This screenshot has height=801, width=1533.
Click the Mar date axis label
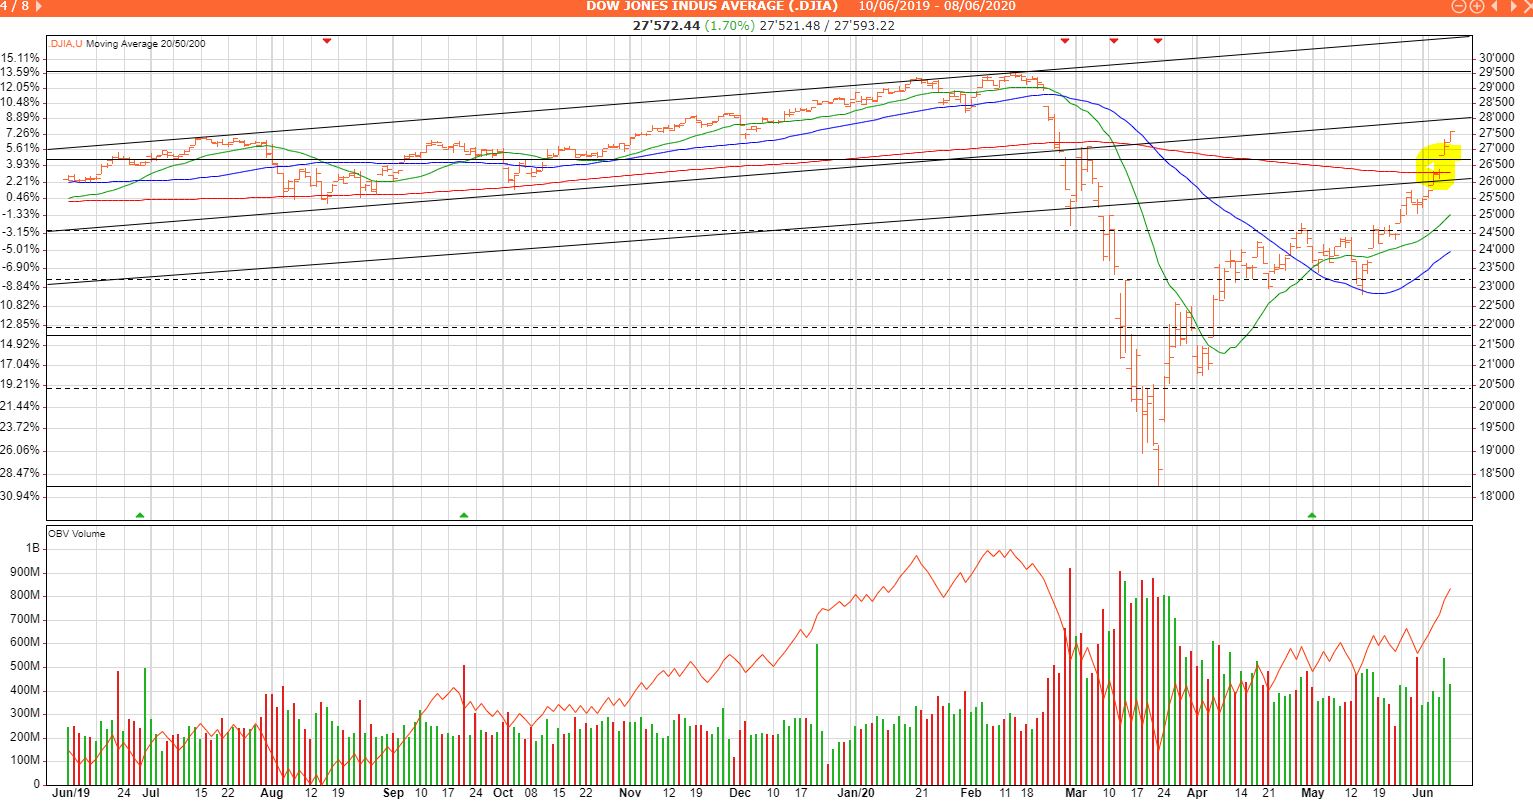coord(1075,793)
